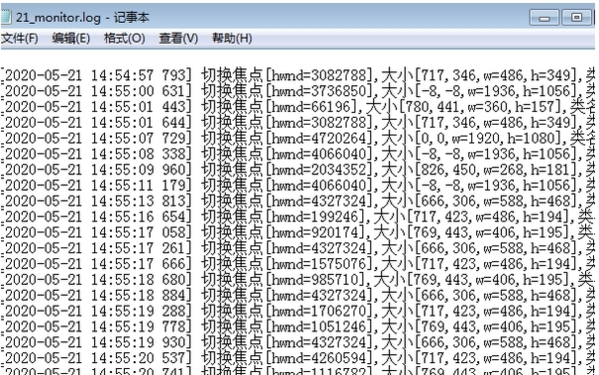Open the 格式(O) menu

click(x=125, y=39)
